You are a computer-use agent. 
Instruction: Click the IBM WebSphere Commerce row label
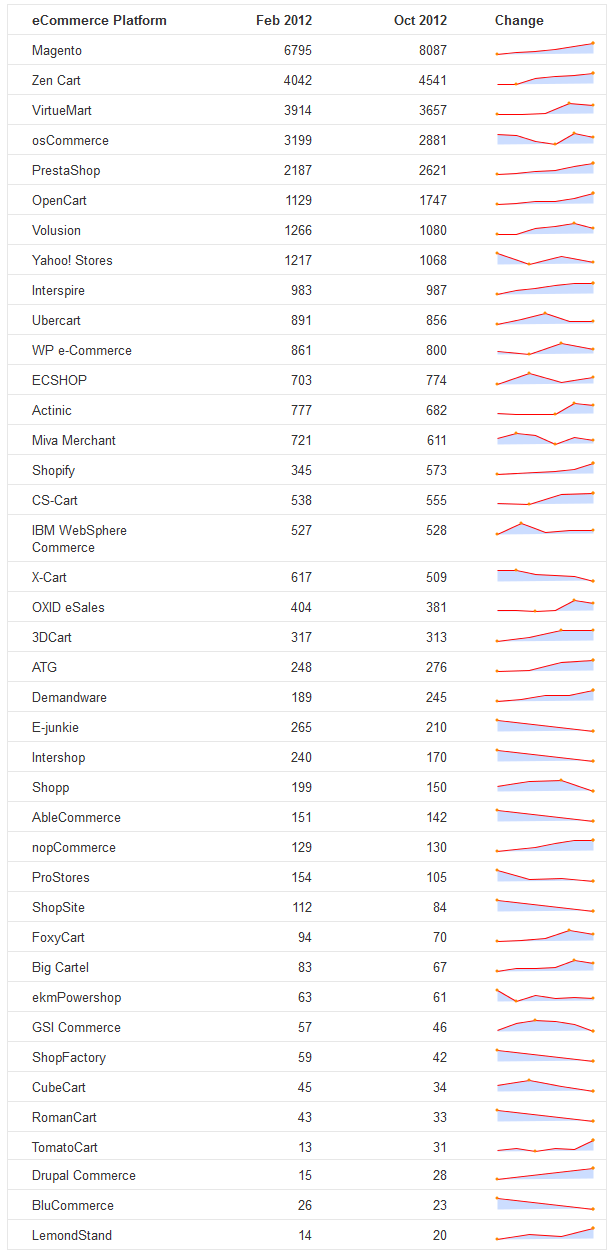point(79,538)
